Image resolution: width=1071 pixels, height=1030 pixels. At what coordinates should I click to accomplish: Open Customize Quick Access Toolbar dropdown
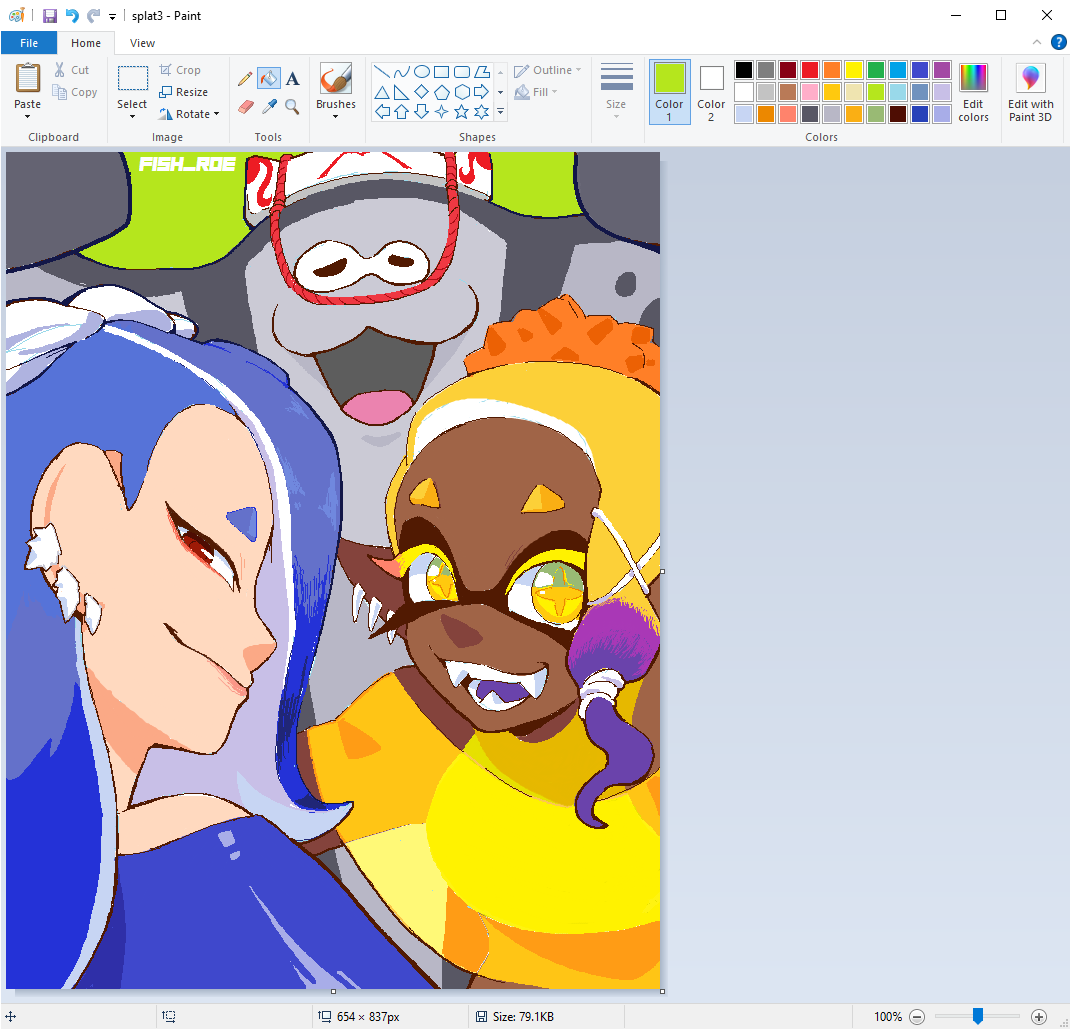[x=113, y=16]
